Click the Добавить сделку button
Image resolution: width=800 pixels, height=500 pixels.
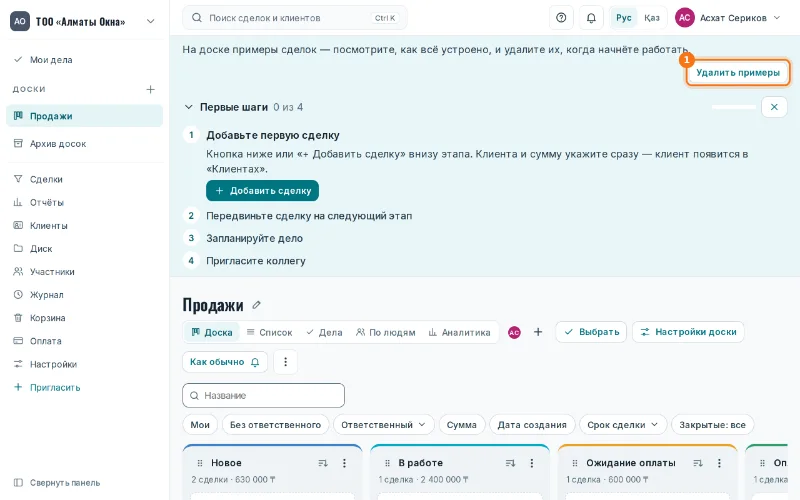click(x=262, y=191)
